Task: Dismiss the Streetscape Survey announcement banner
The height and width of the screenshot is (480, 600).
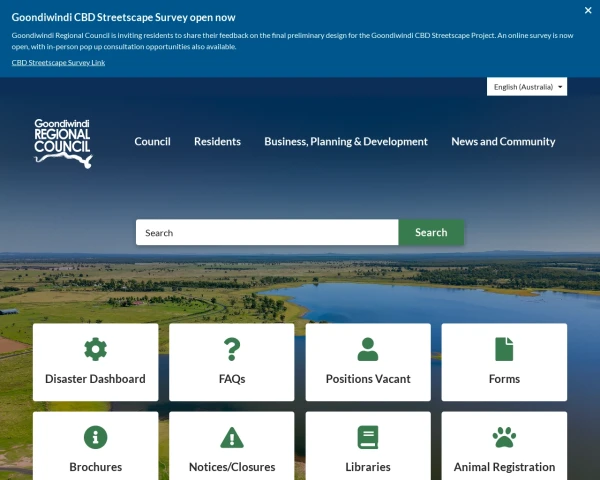Action: click(588, 10)
